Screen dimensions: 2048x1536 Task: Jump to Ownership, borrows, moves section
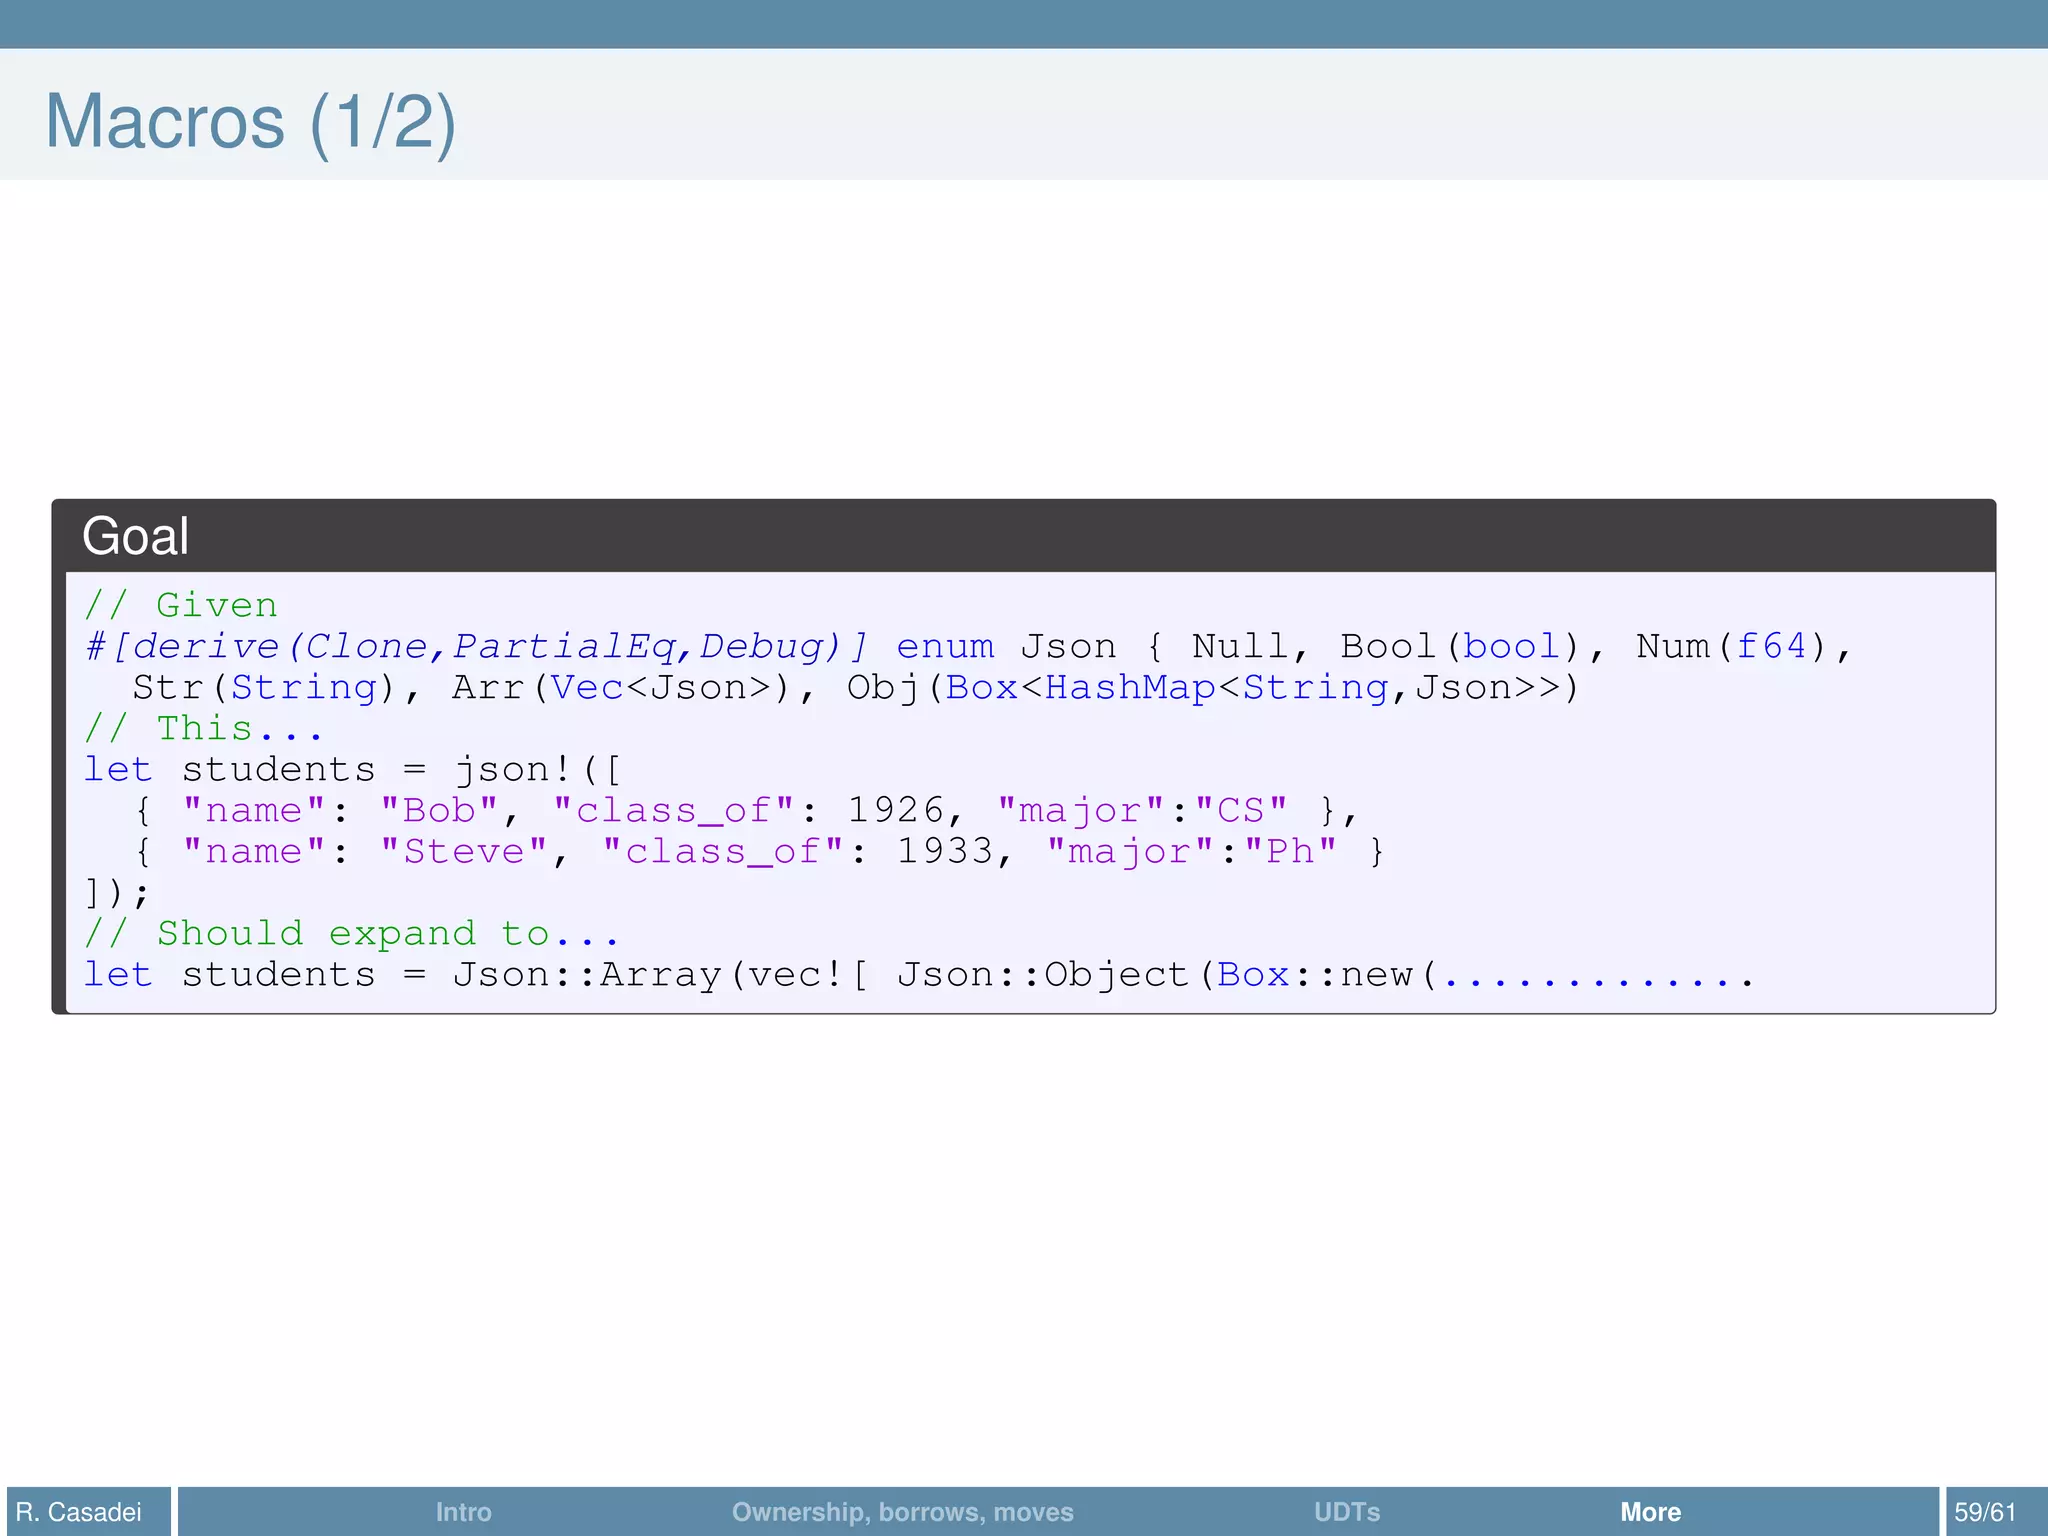[902, 1511]
